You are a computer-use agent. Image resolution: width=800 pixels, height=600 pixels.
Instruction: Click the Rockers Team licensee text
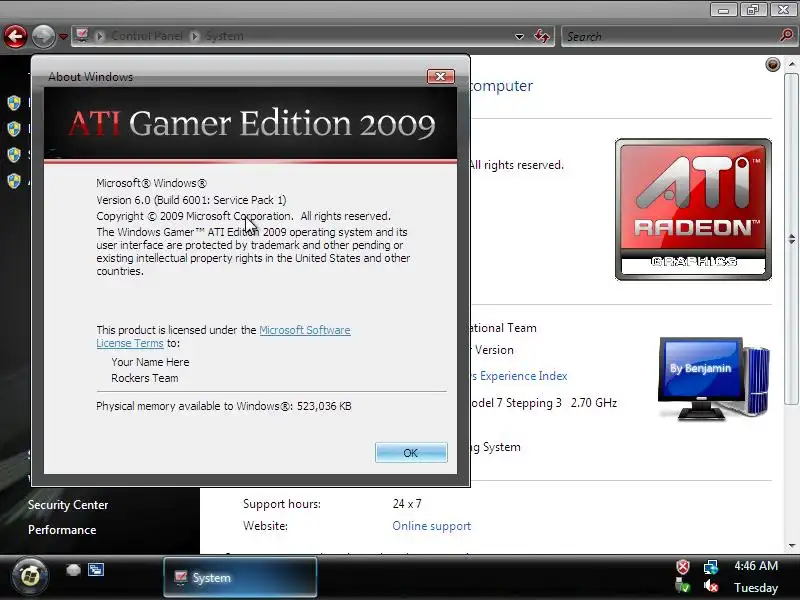[145, 378]
